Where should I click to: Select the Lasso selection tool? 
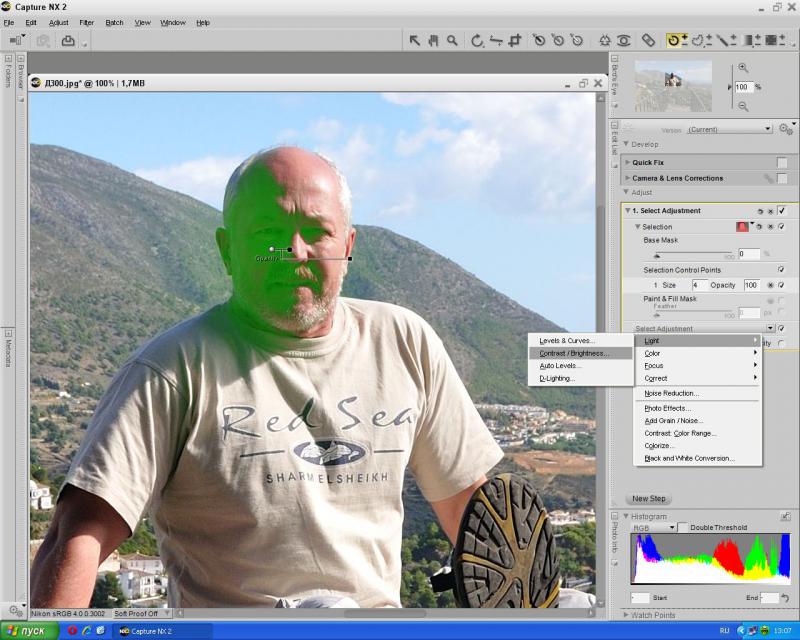(x=702, y=40)
